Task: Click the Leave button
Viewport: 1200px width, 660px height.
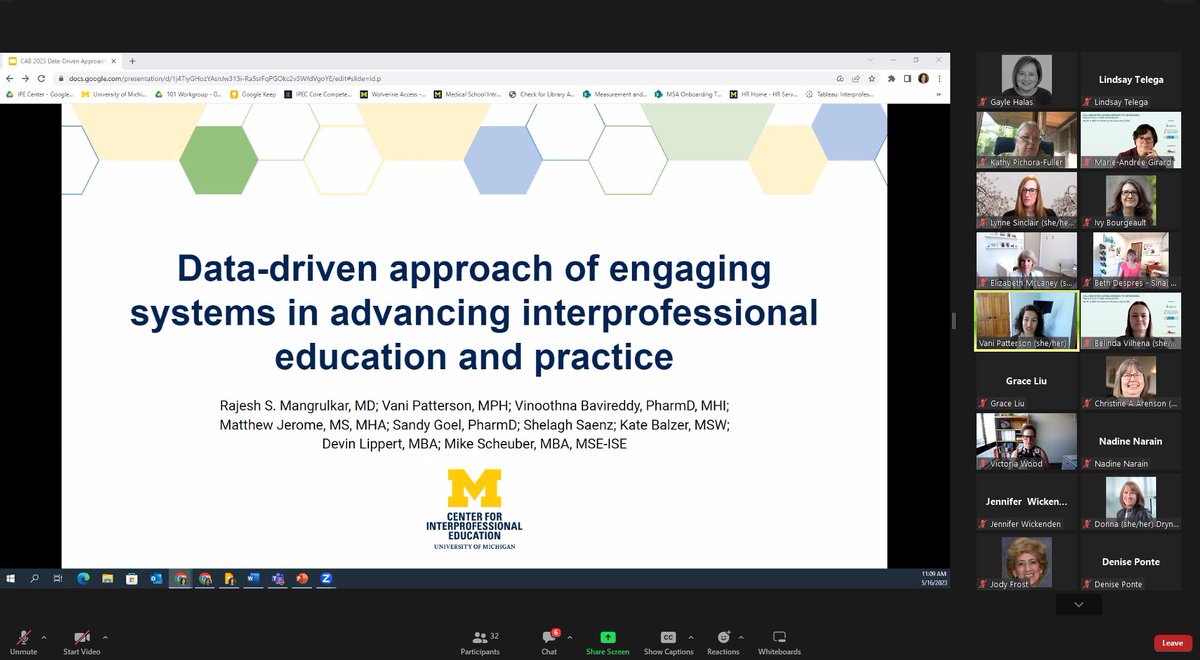Action: [x=1171, y=643]
